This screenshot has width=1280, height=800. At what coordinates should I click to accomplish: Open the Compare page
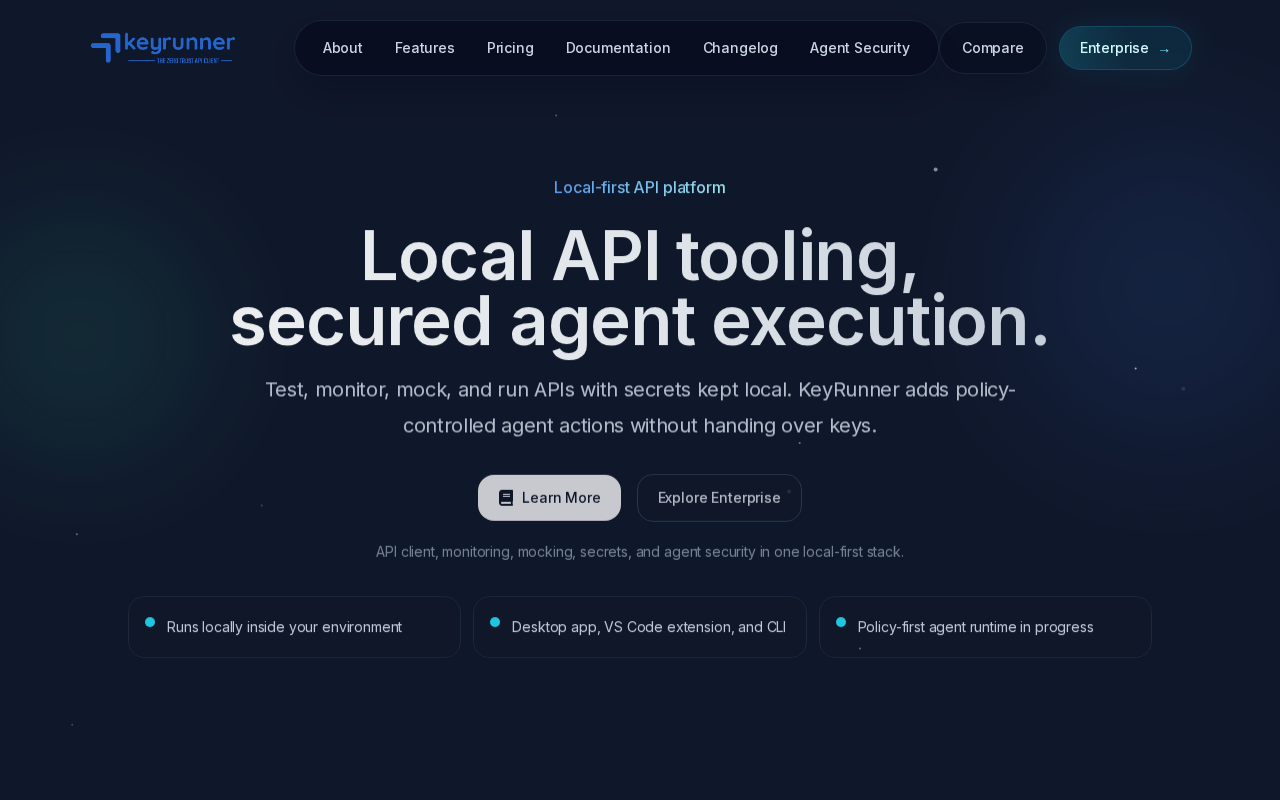point(993,48)
